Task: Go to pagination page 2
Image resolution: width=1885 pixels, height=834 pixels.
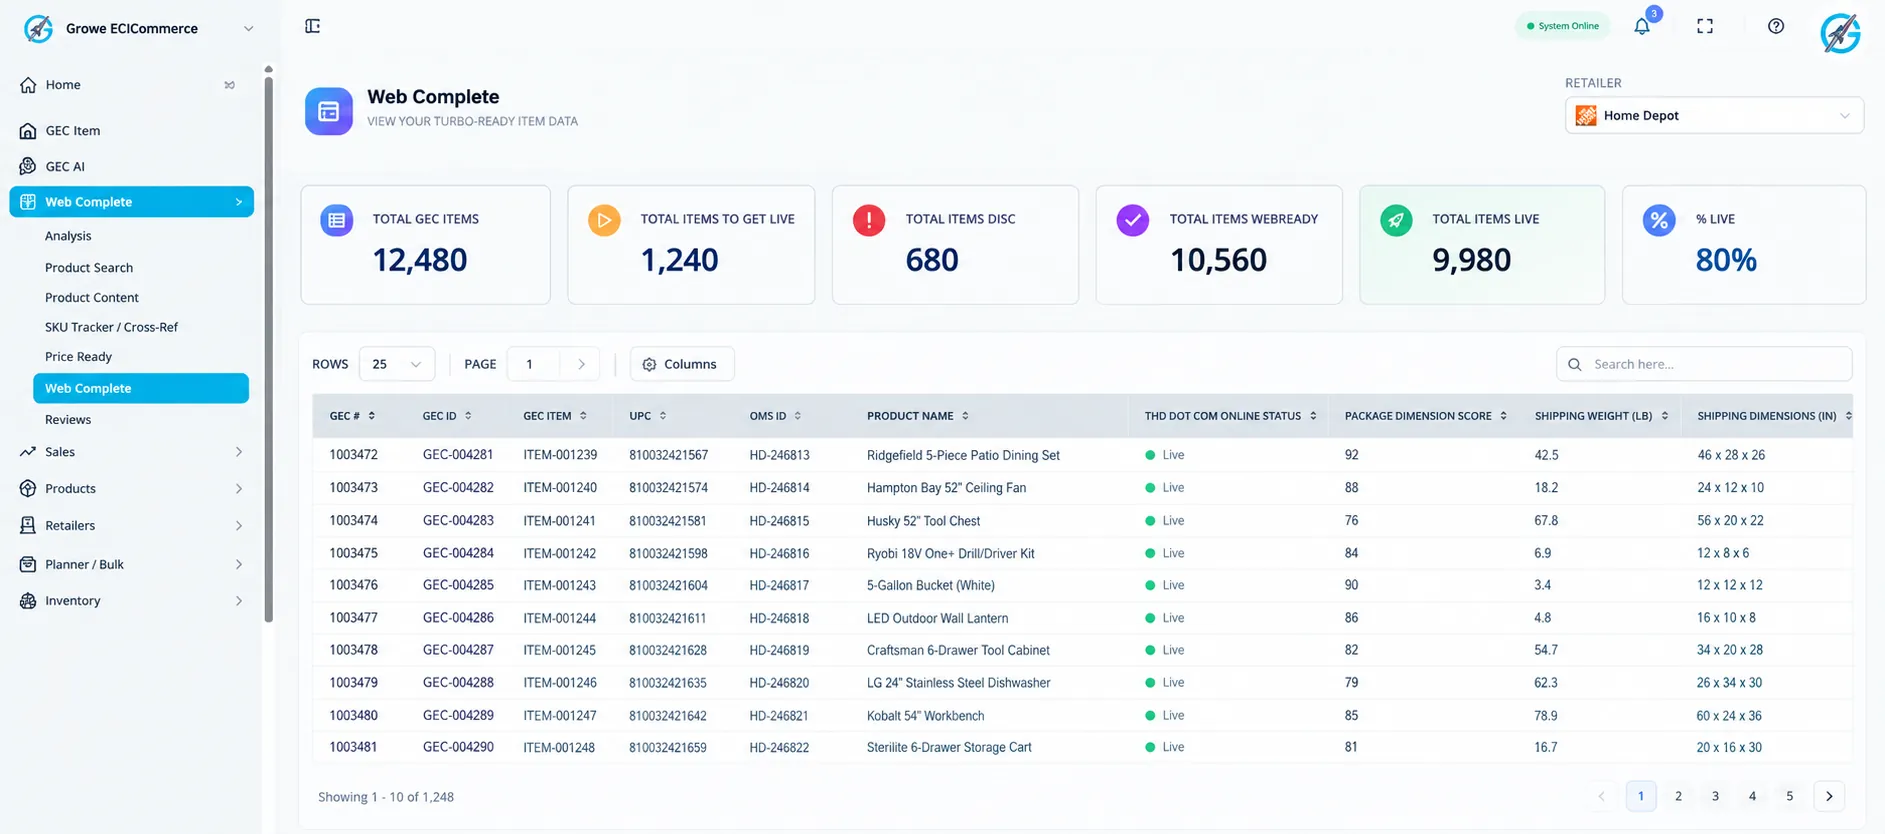Action: coord(1678,797)
